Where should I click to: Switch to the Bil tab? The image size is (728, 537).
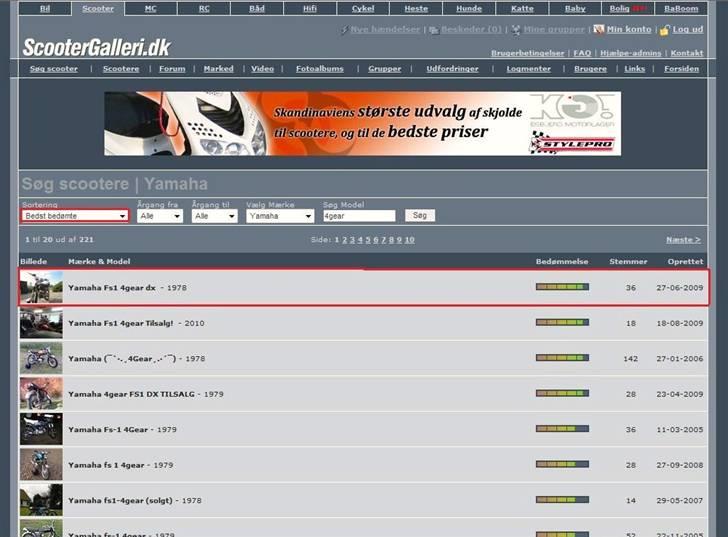tap(45, 8)
